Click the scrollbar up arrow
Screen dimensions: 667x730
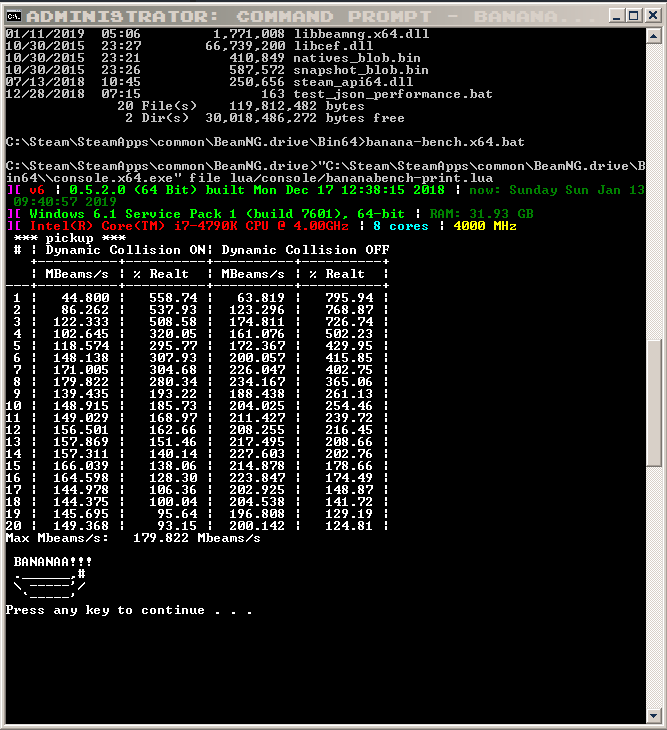pyautogui.click(x=654, y=36)
